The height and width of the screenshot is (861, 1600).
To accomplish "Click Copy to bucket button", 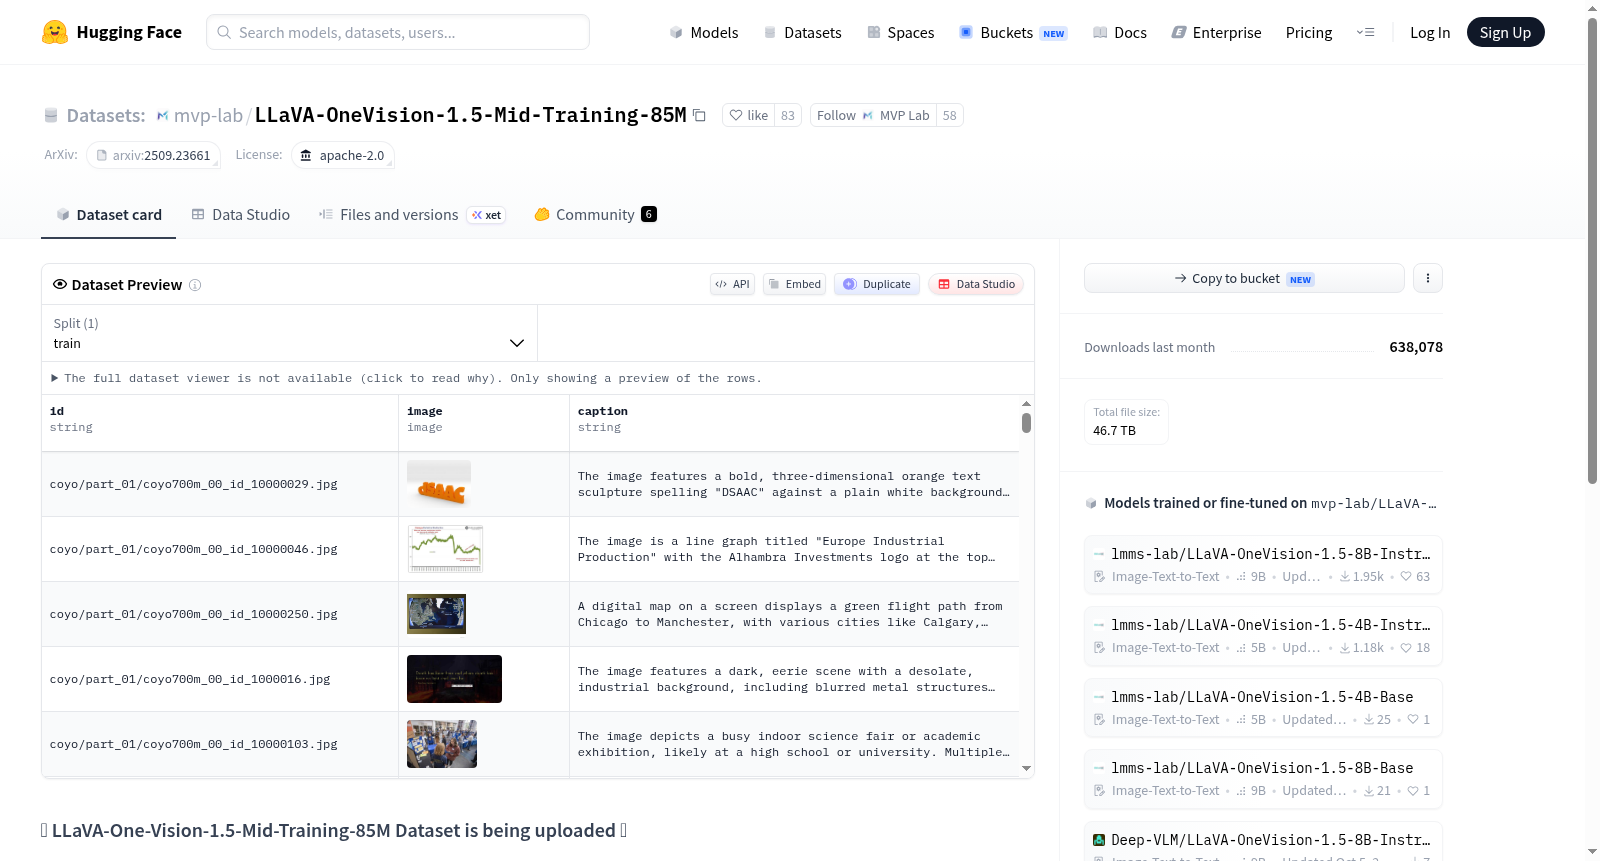I will [1244, 278].
